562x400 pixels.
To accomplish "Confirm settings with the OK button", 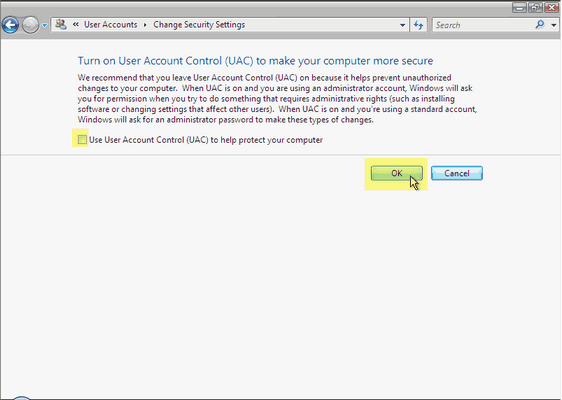I will (396, 173).
